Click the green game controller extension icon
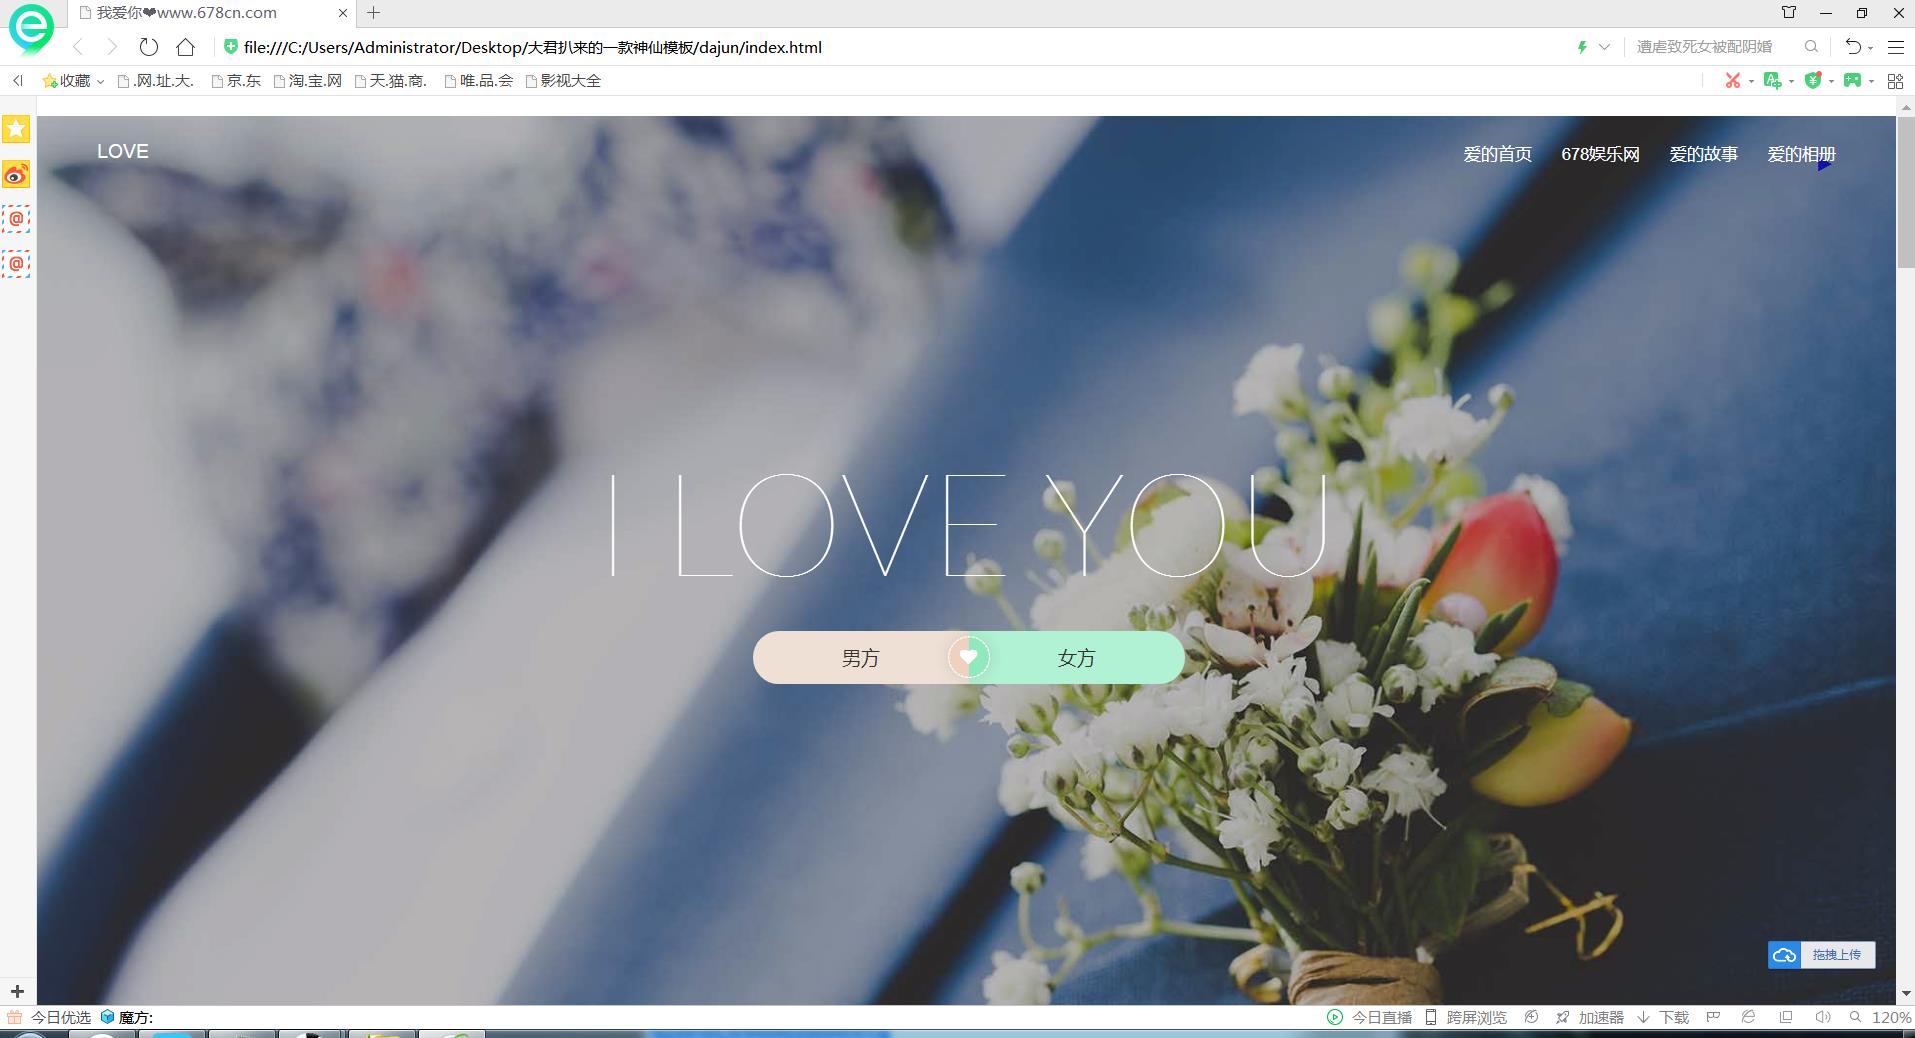The image size is (1915, 1038). click(x=1852, y=80)
